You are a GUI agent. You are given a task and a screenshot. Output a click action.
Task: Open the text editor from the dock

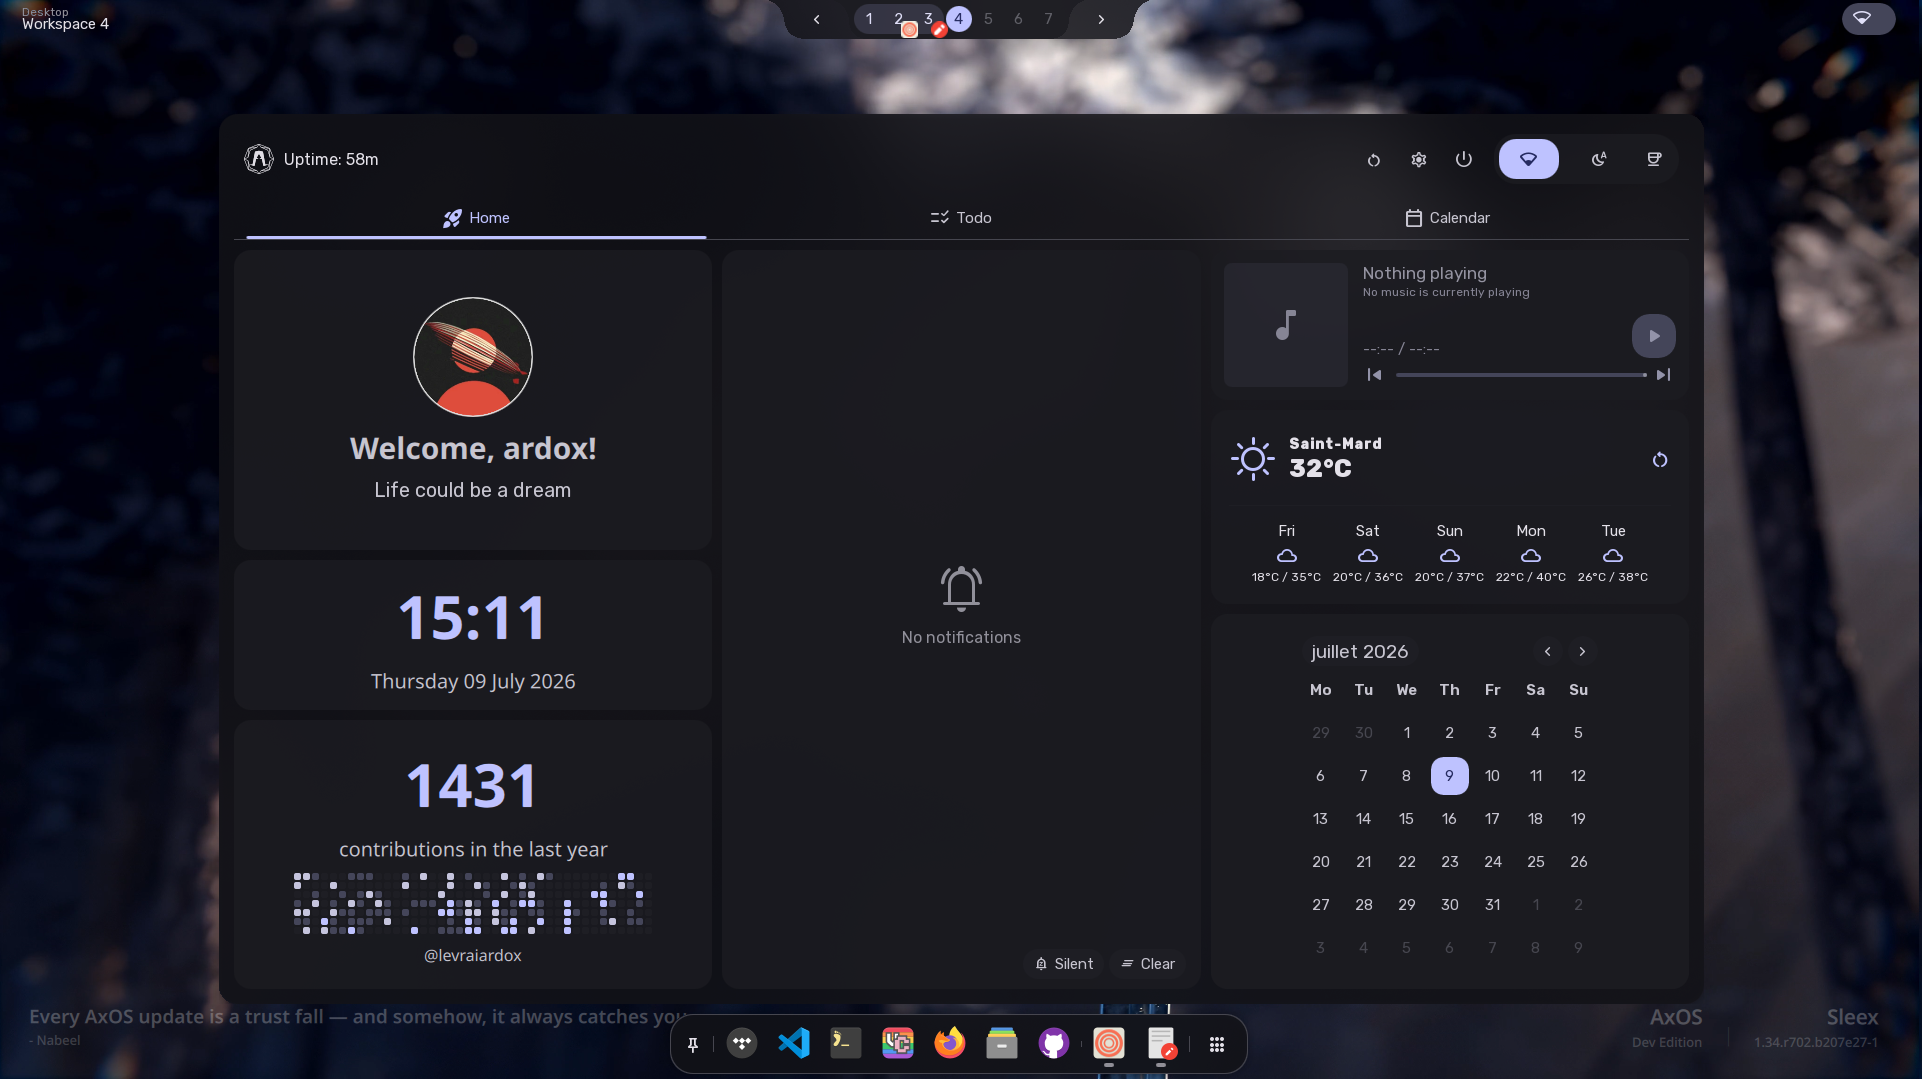pos(1161,1044)
